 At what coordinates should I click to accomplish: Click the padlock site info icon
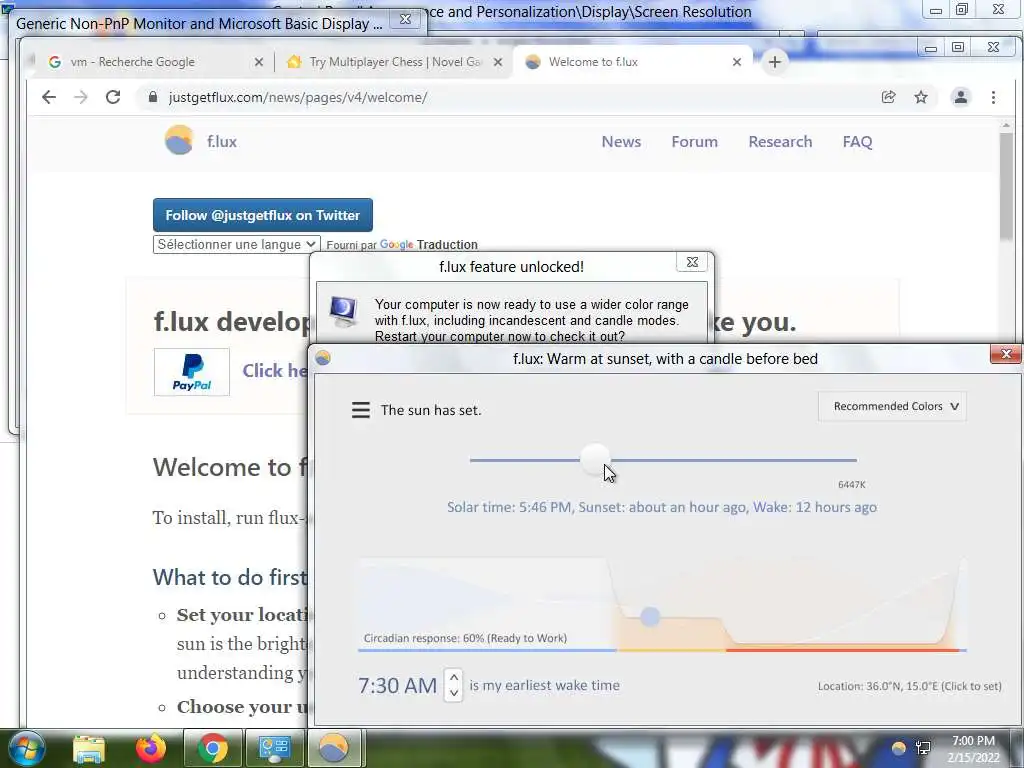pyautogui.click(x=153, y=97)
